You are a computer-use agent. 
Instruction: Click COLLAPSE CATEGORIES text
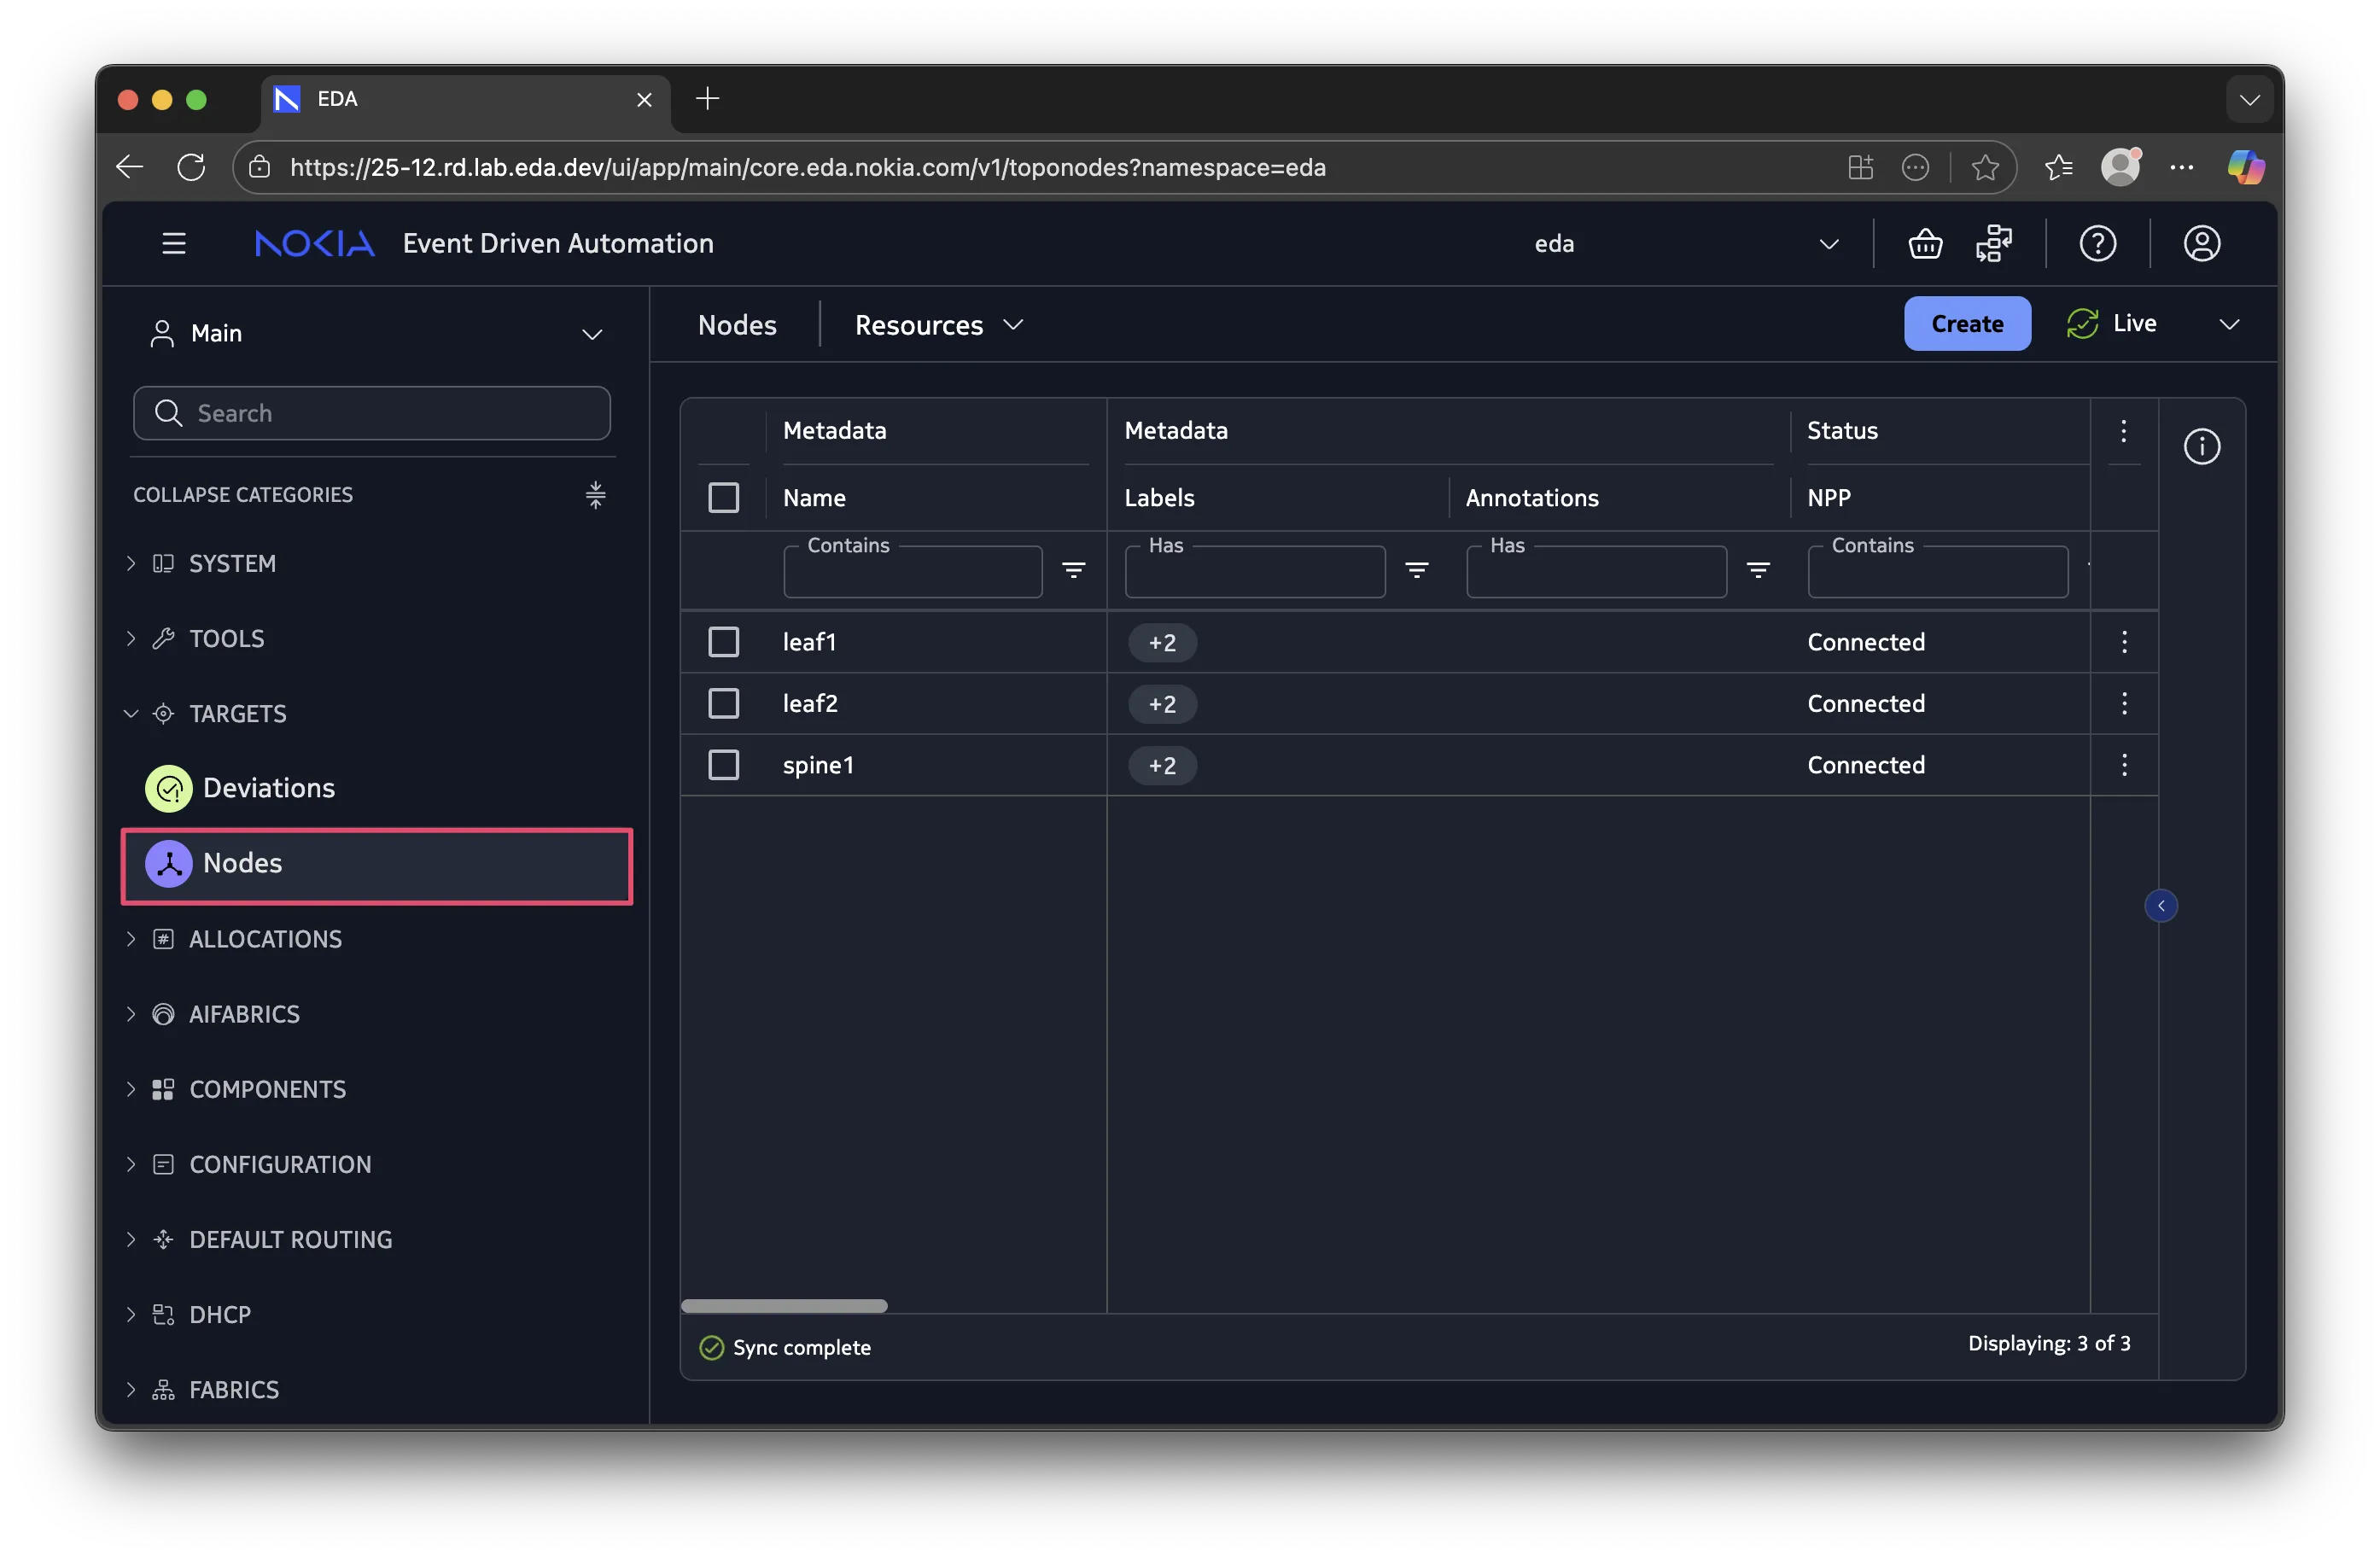click(x=243, y=494)
